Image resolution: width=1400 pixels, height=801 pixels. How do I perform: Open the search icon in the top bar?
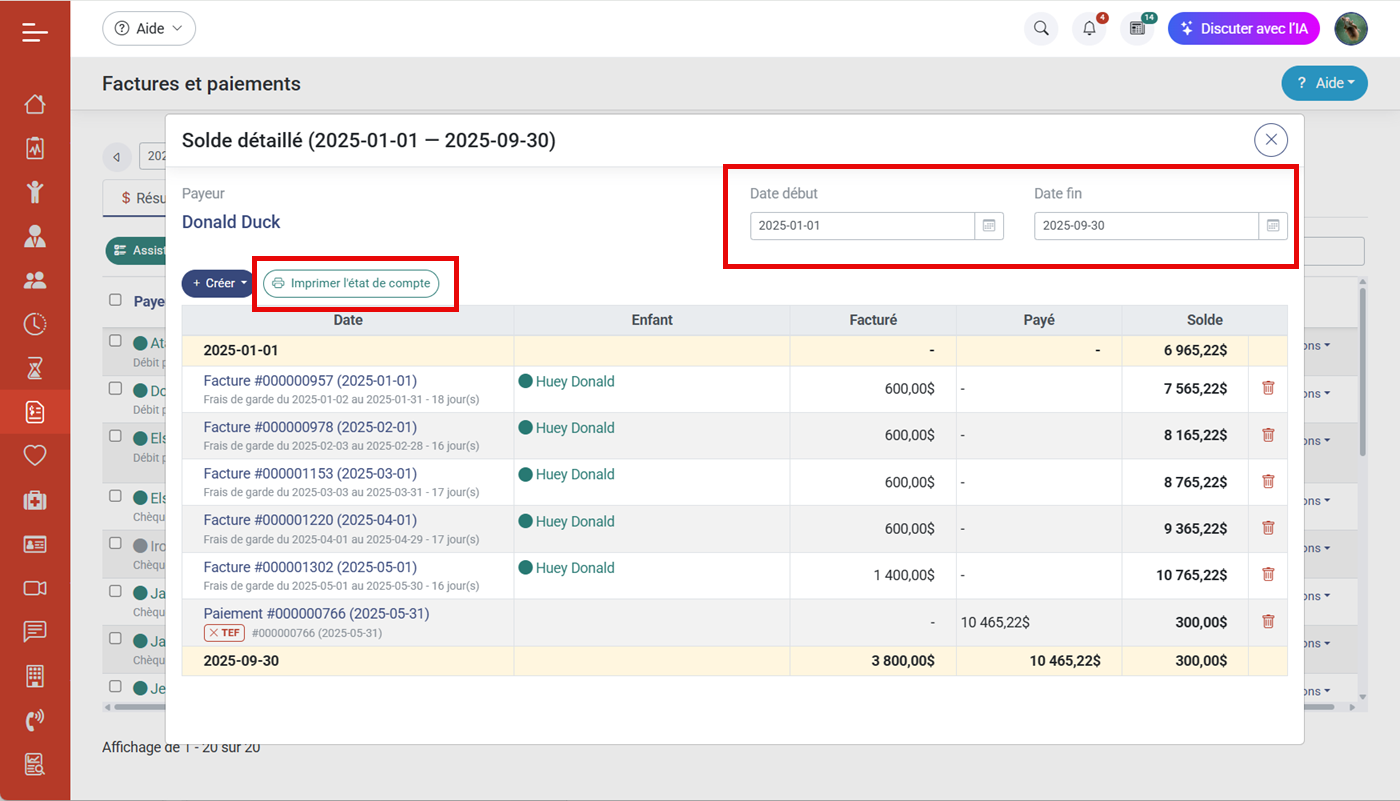click(x=1040, y=28)
